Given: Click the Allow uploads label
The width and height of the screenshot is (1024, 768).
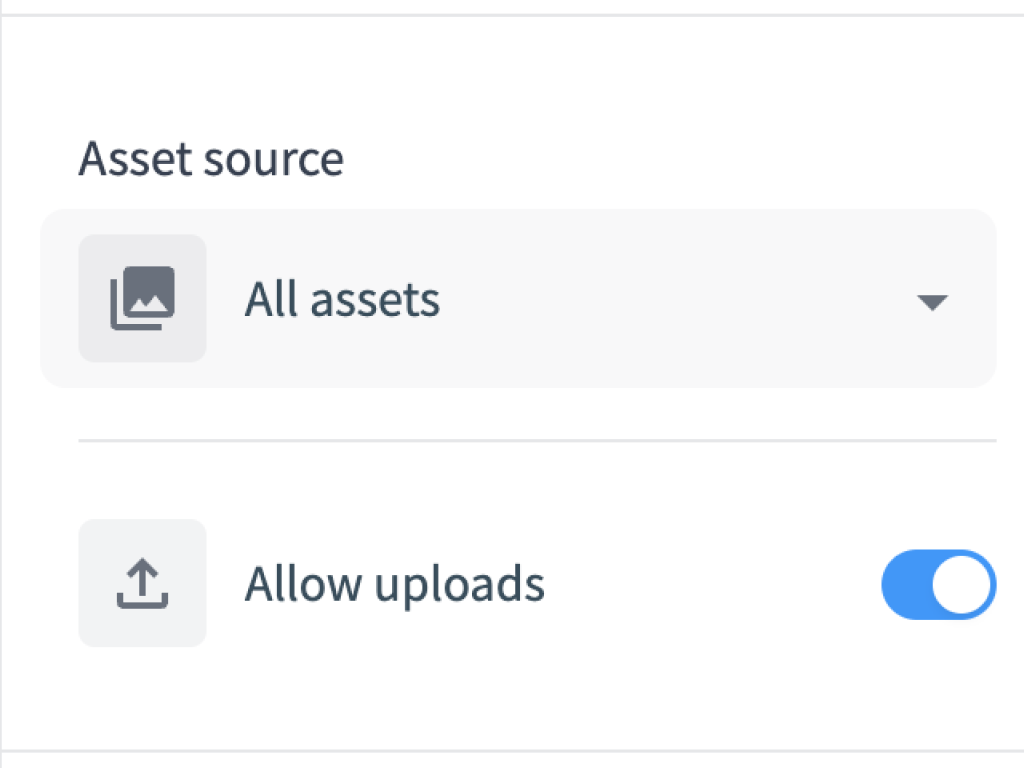Looking at the screenshot, I should click(x=394, y=584).
